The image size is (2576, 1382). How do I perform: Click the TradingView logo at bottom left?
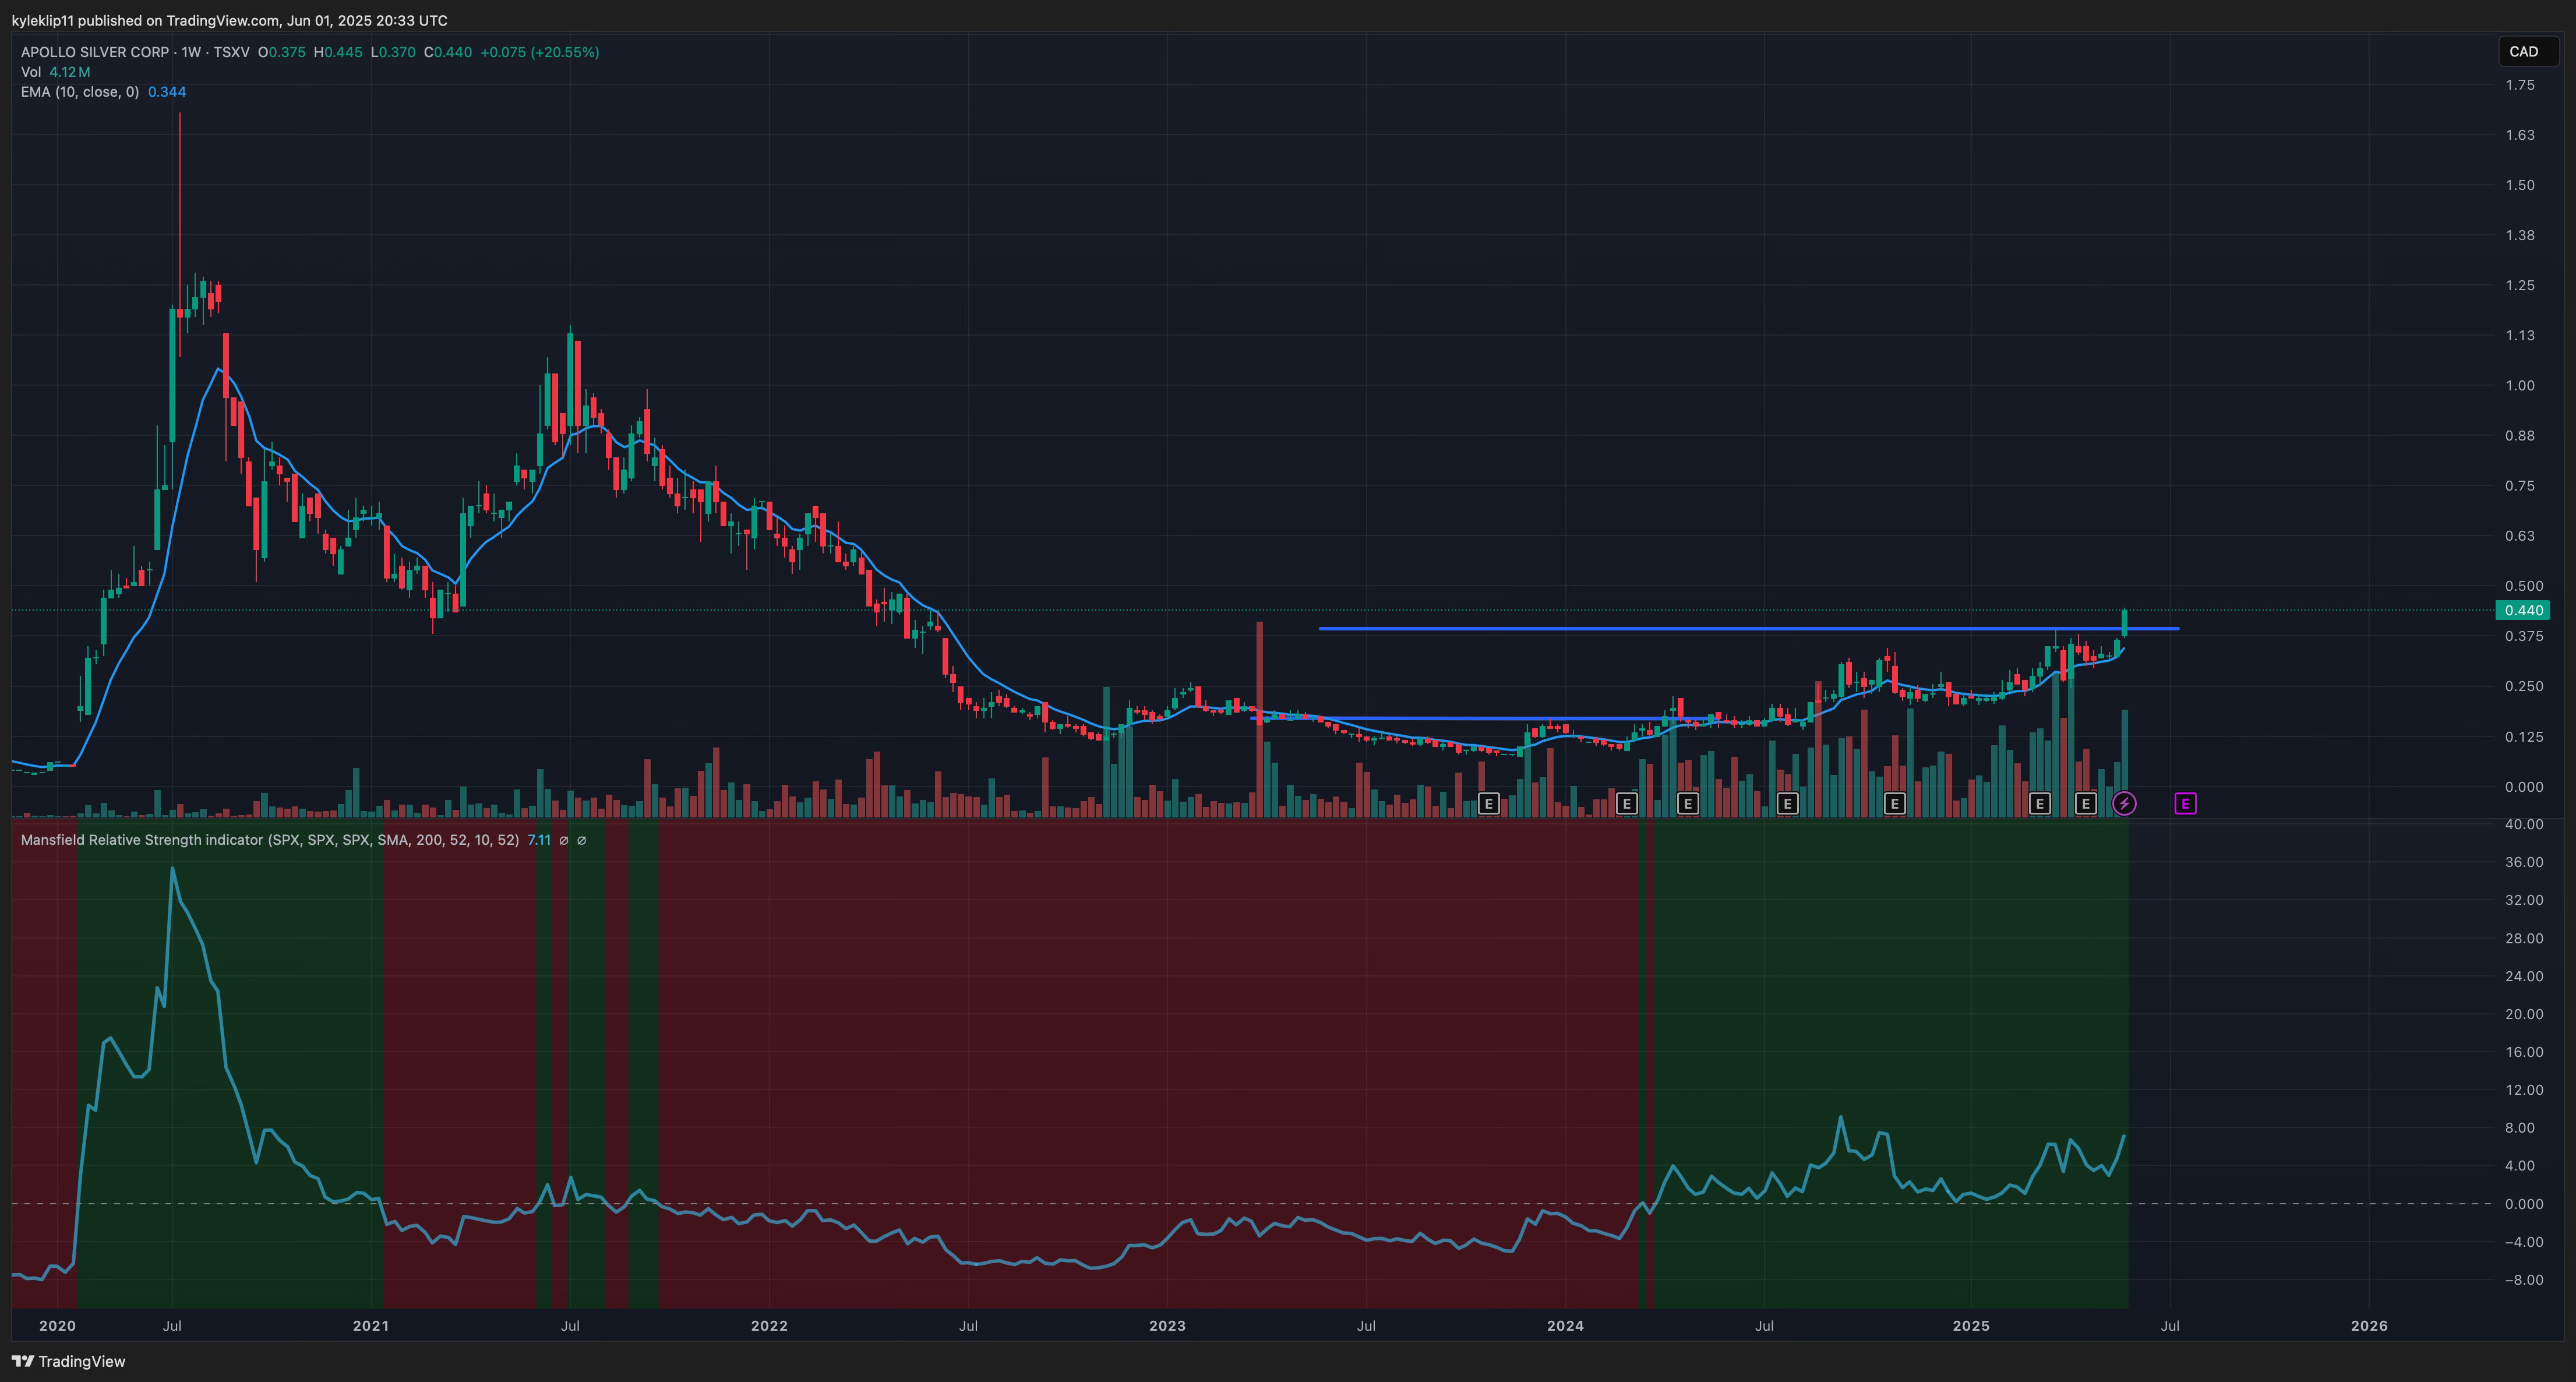click(x=68, y=1361)
